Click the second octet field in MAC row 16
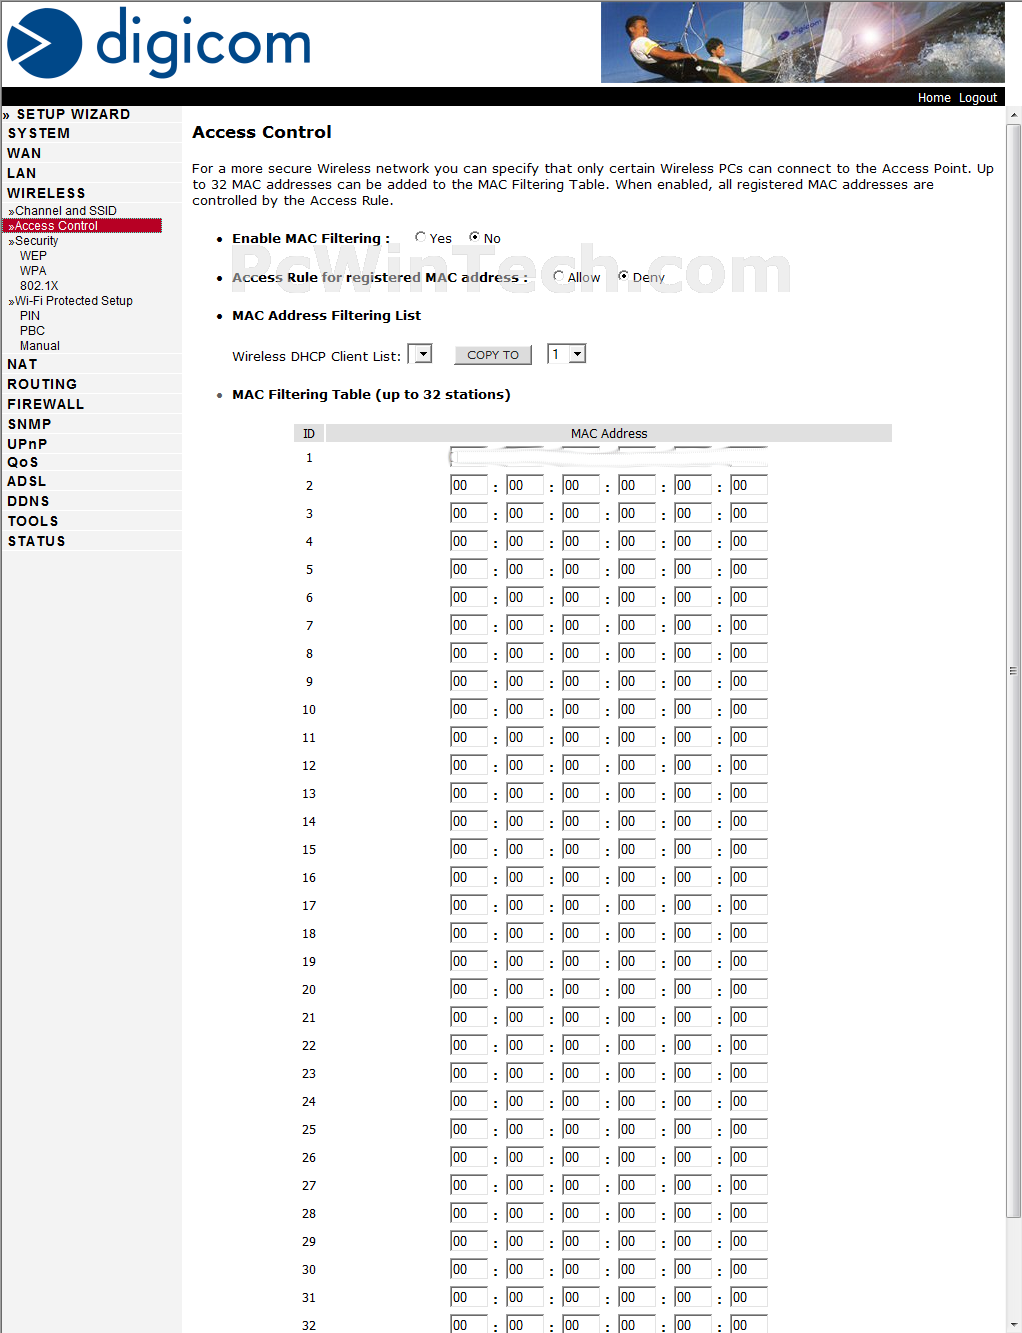 [x=525, y=877]
